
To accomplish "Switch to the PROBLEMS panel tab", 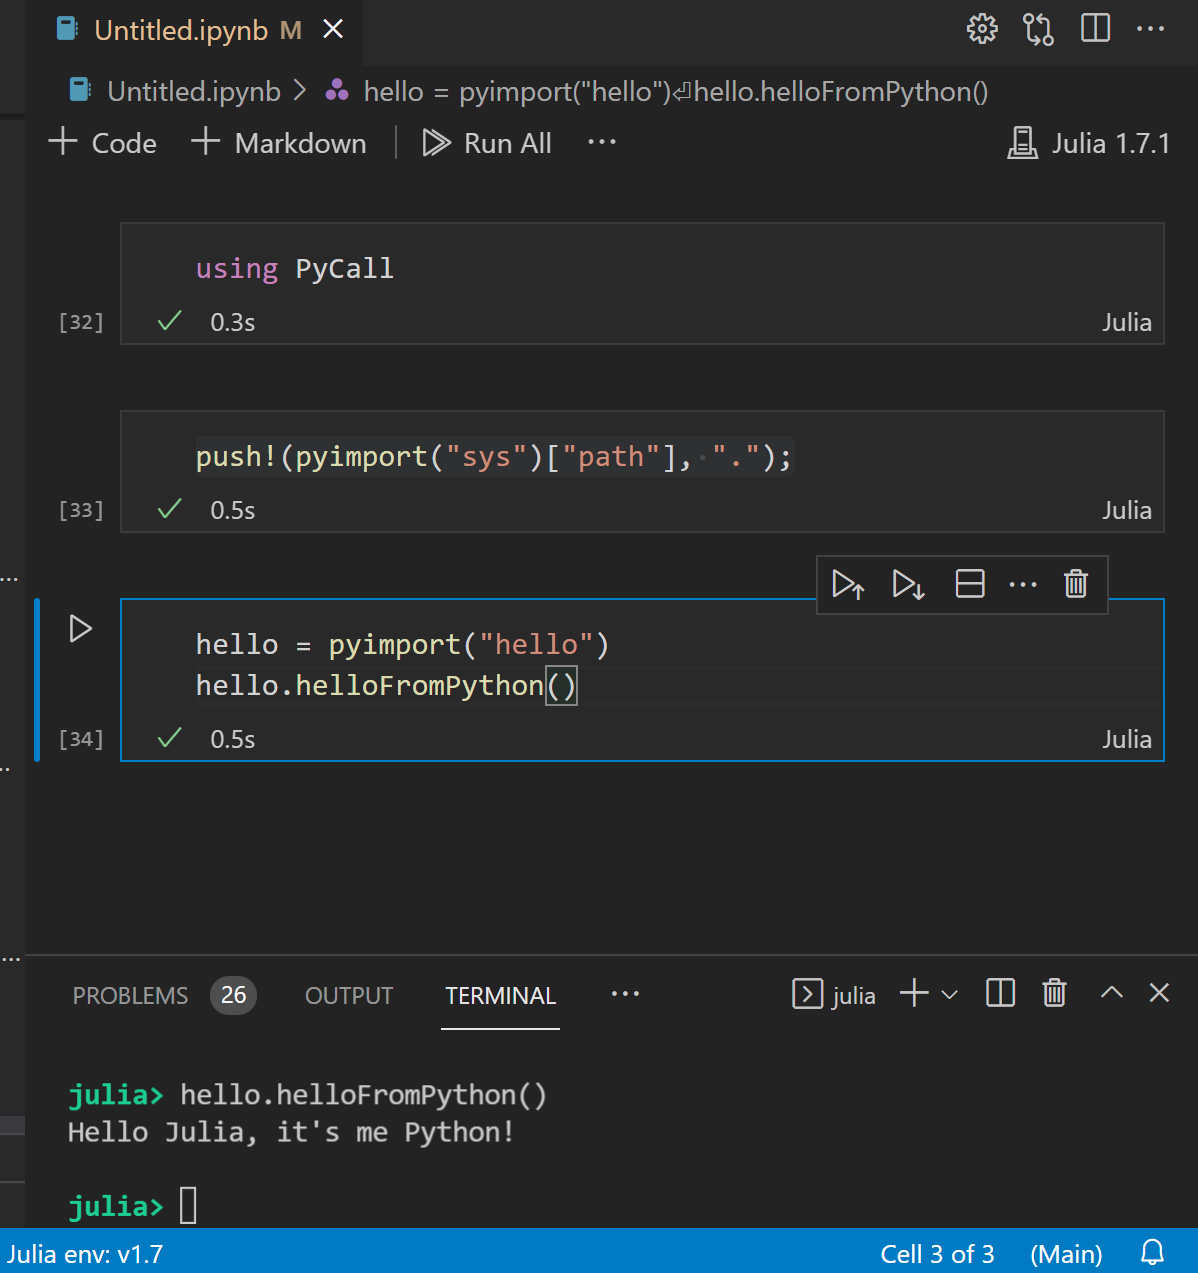I will tap(130, 996).
